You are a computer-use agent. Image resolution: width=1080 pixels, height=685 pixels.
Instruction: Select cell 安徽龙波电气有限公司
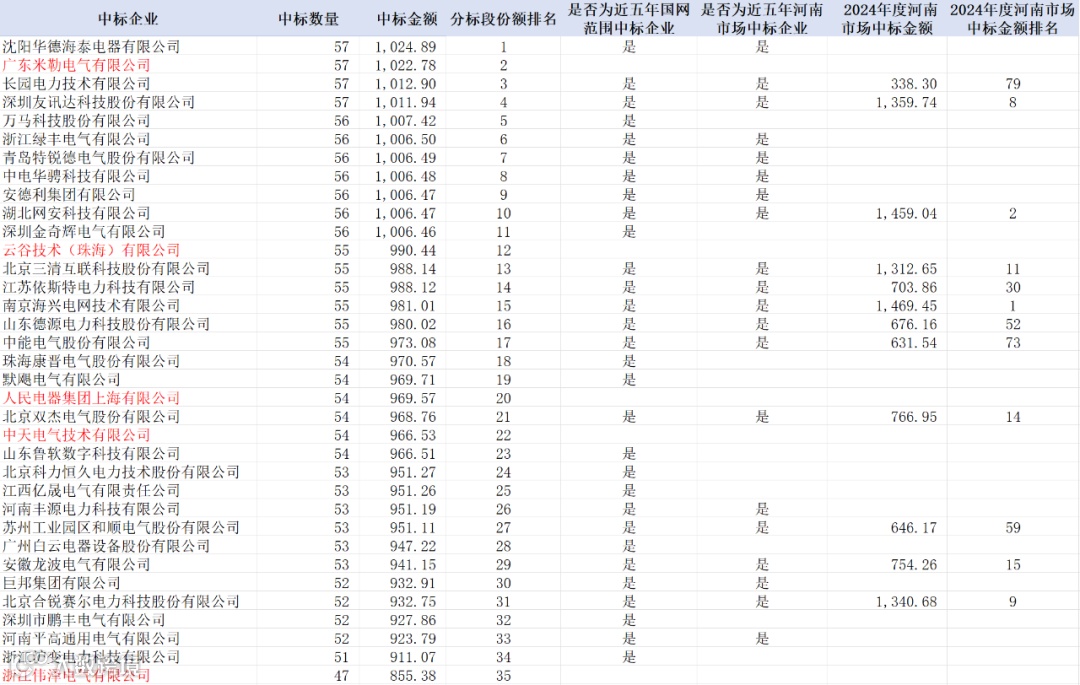point(76,565)
